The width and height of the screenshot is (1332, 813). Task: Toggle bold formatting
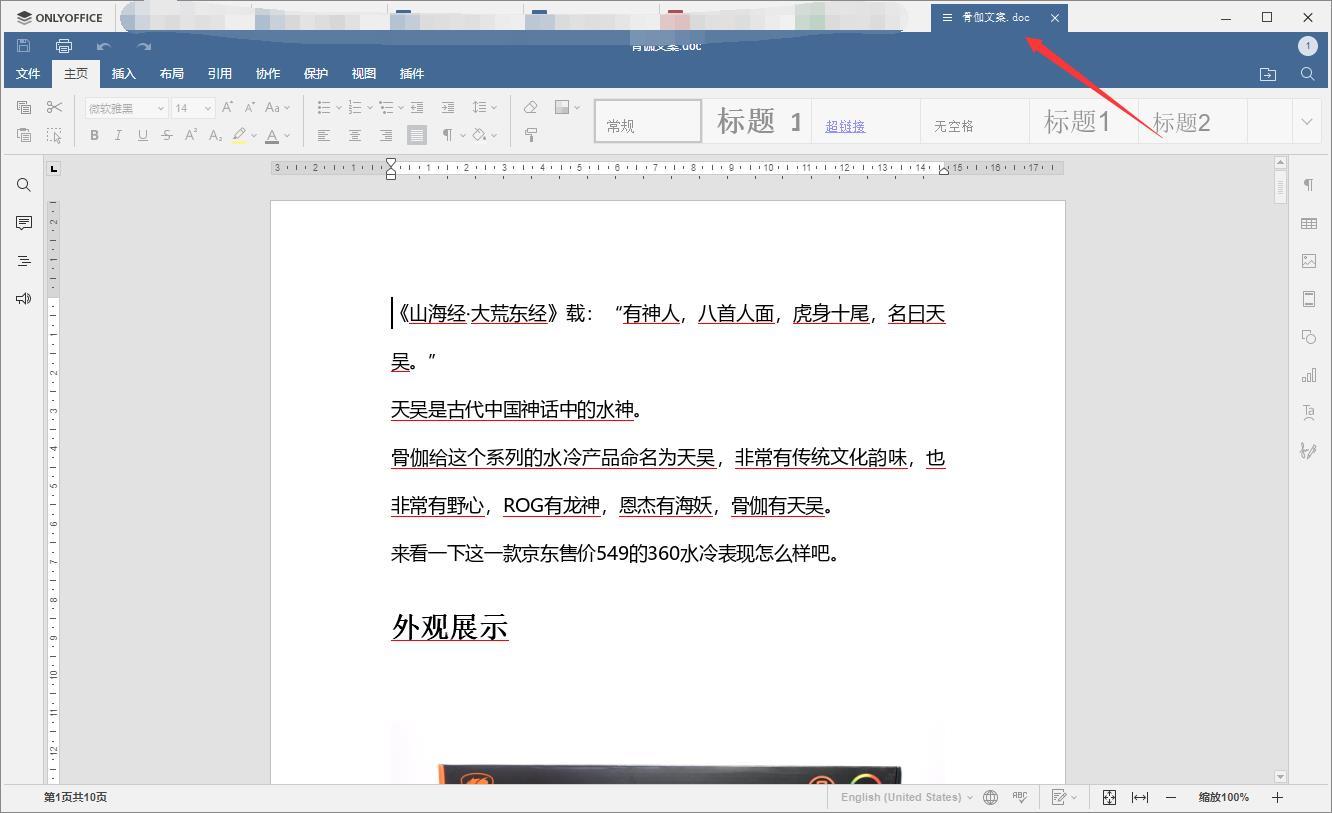(94, 135)
